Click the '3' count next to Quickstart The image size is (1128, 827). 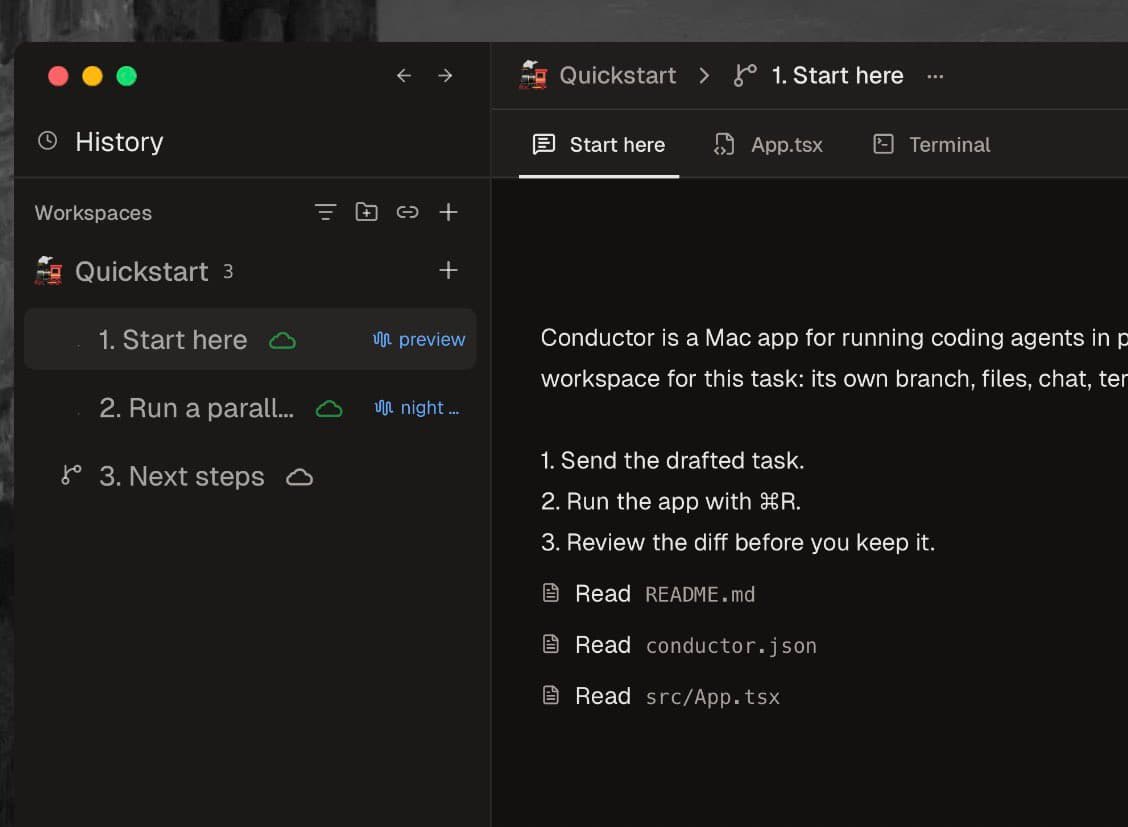228,272
